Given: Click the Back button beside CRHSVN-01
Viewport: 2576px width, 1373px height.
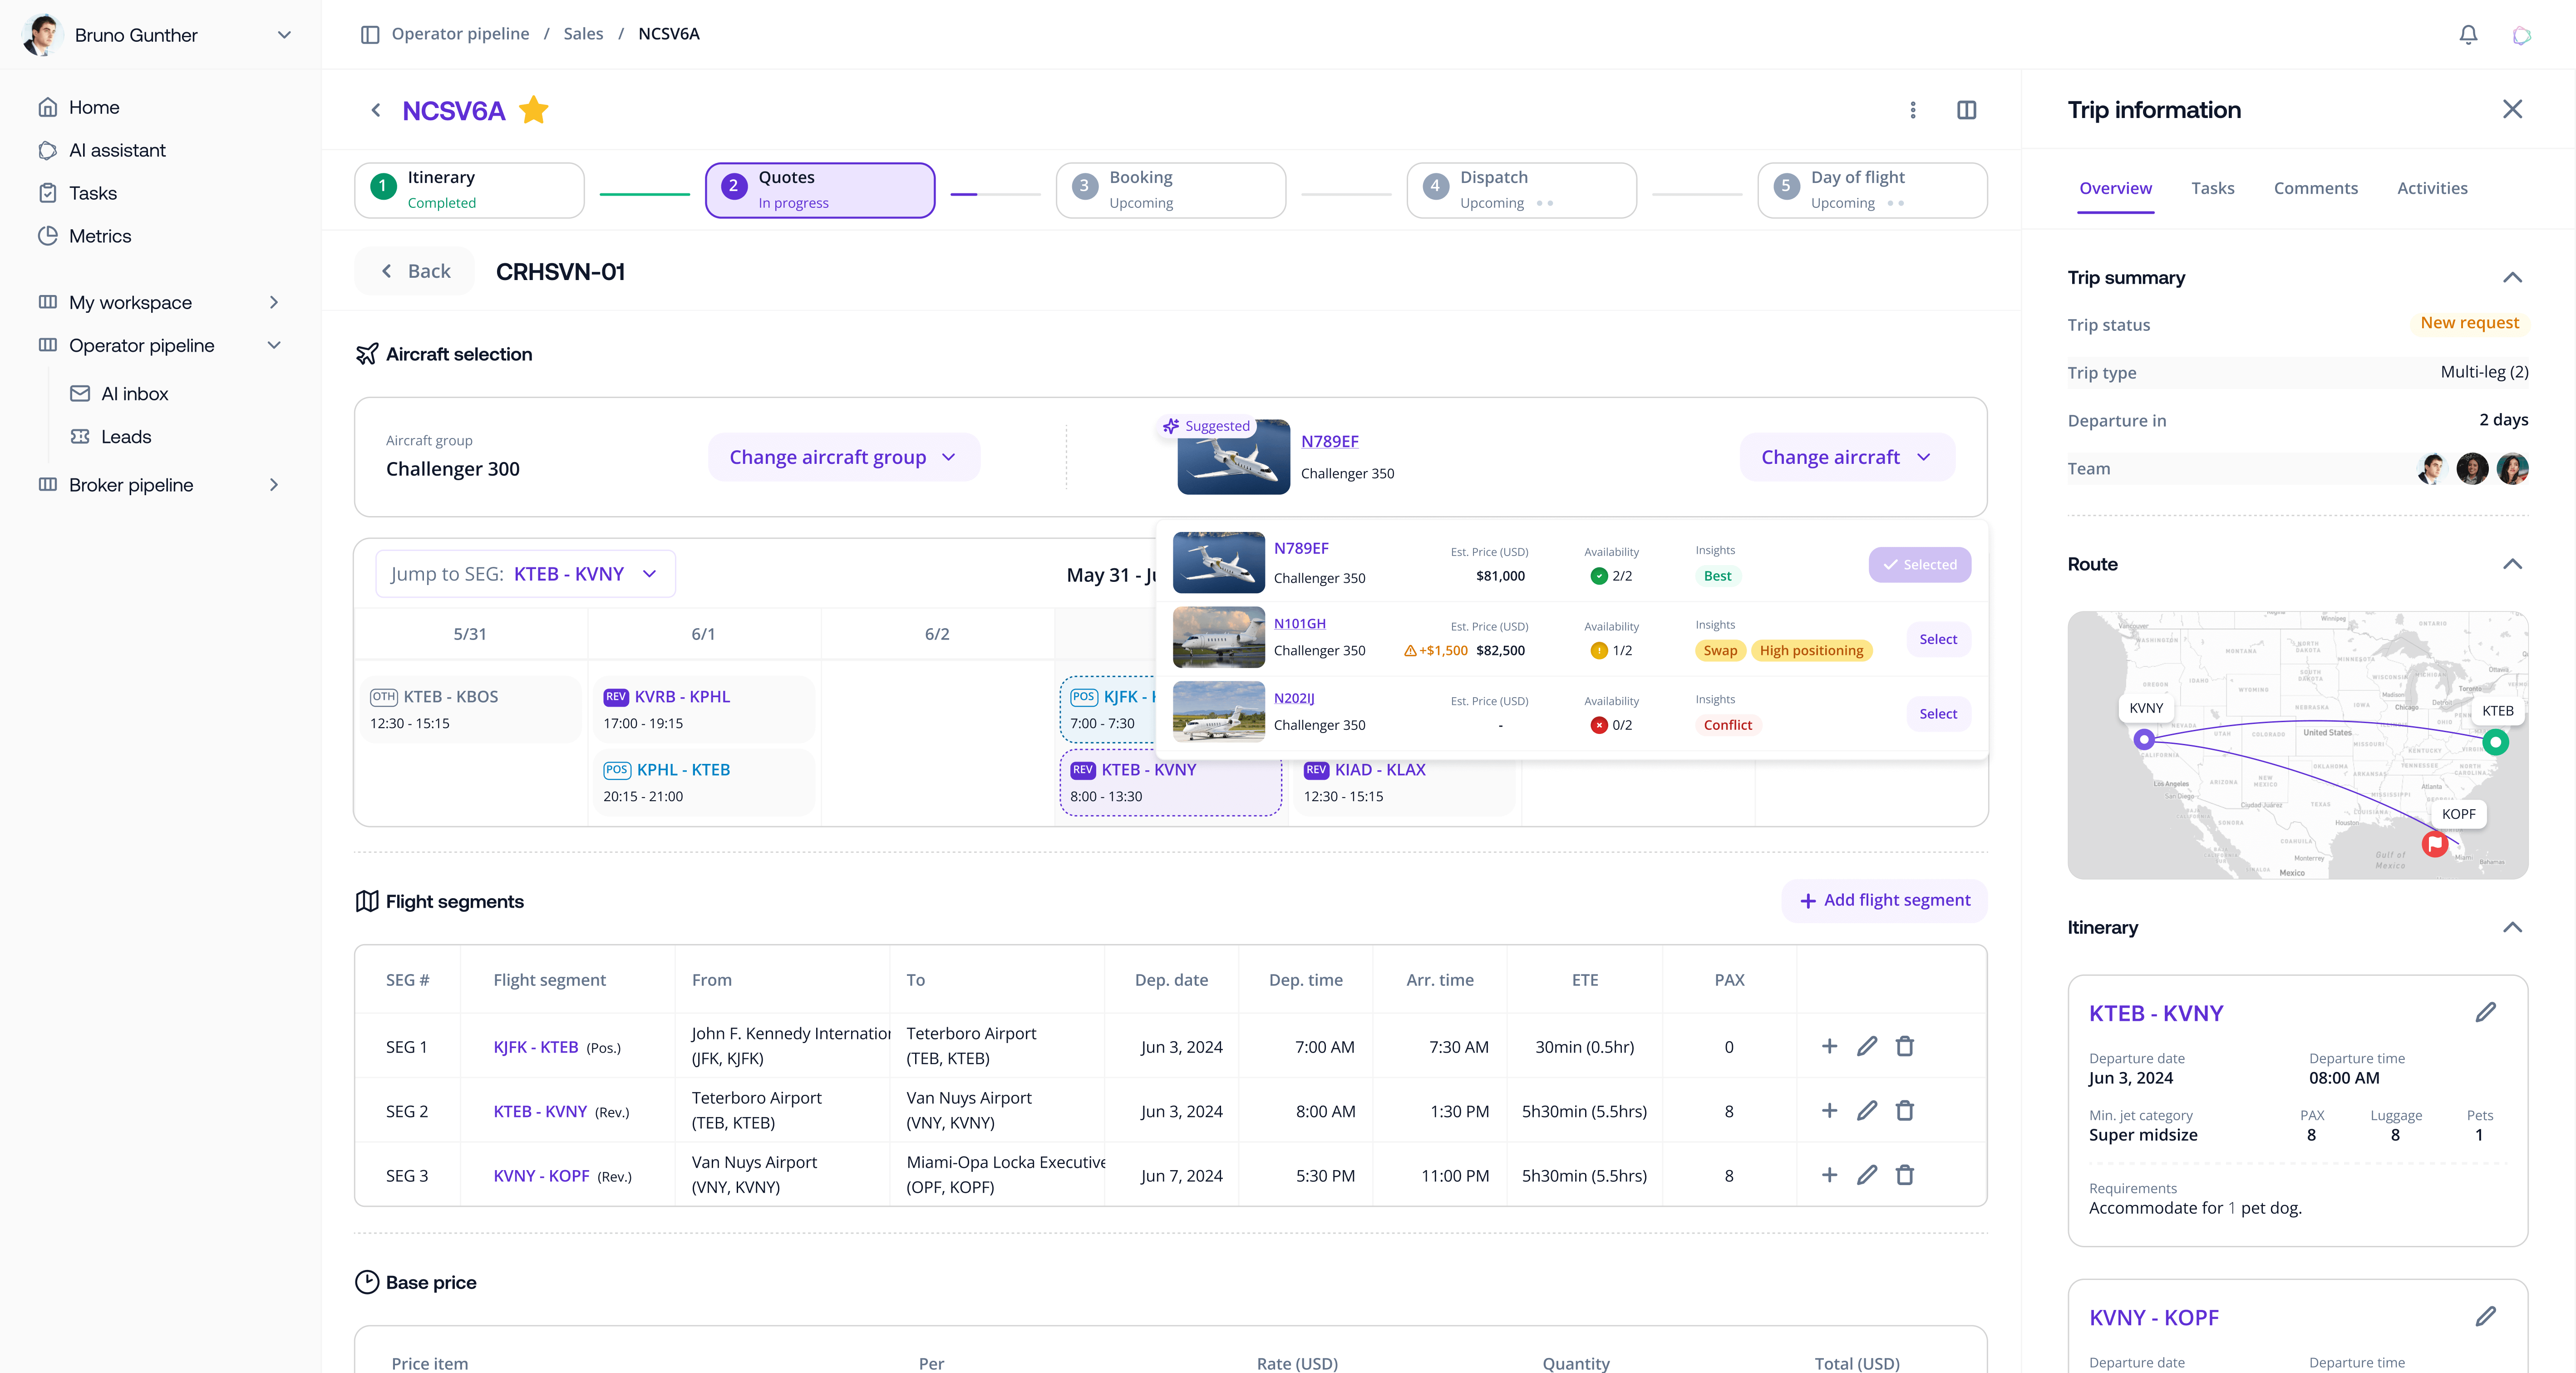Looking at the screenshot, I should click(415, 271).
